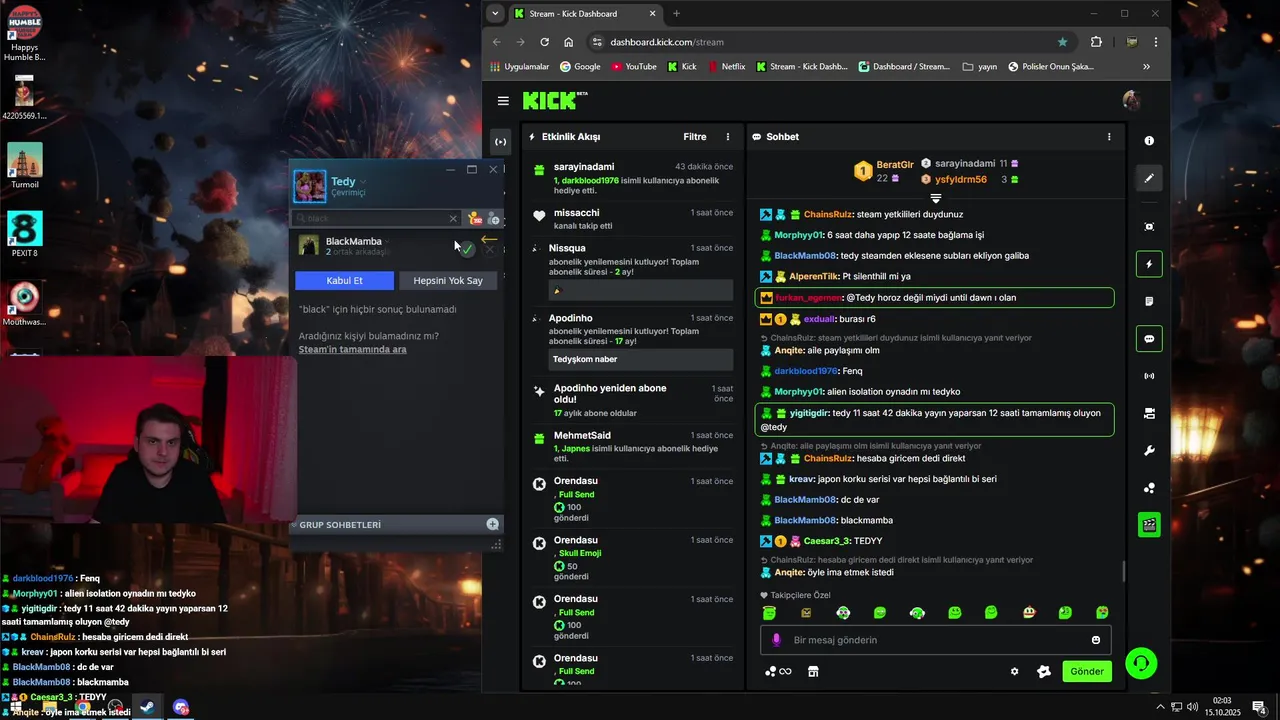Toggle the chat bubble panel icon
1280x720 pixels.
[x=1149, y=339]
